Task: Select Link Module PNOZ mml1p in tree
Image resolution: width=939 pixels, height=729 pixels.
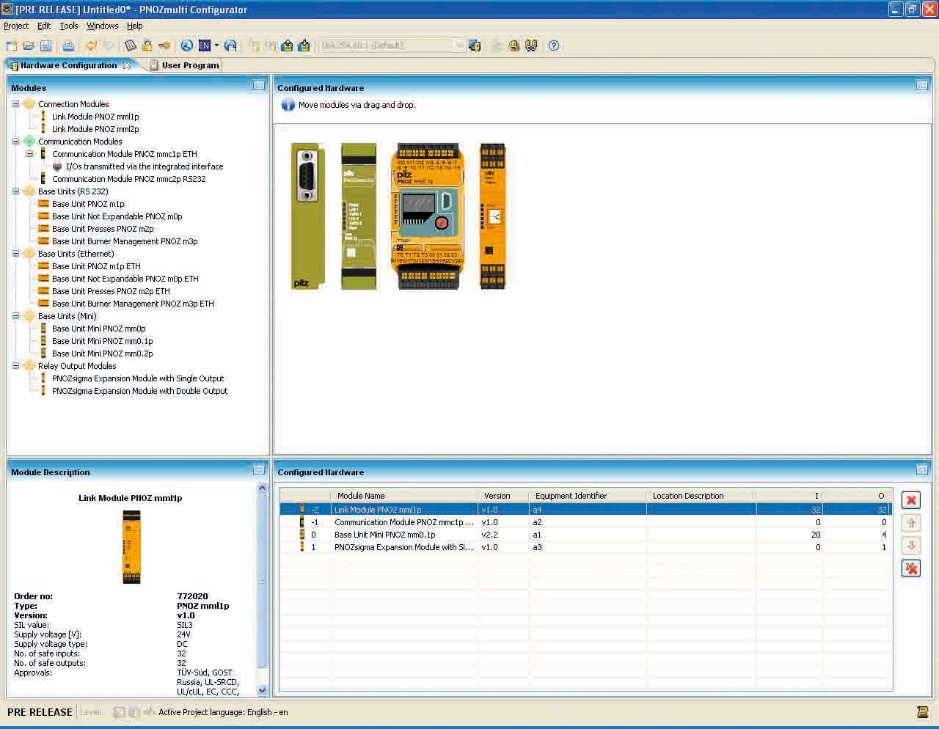Action: [x=95, y=116]
